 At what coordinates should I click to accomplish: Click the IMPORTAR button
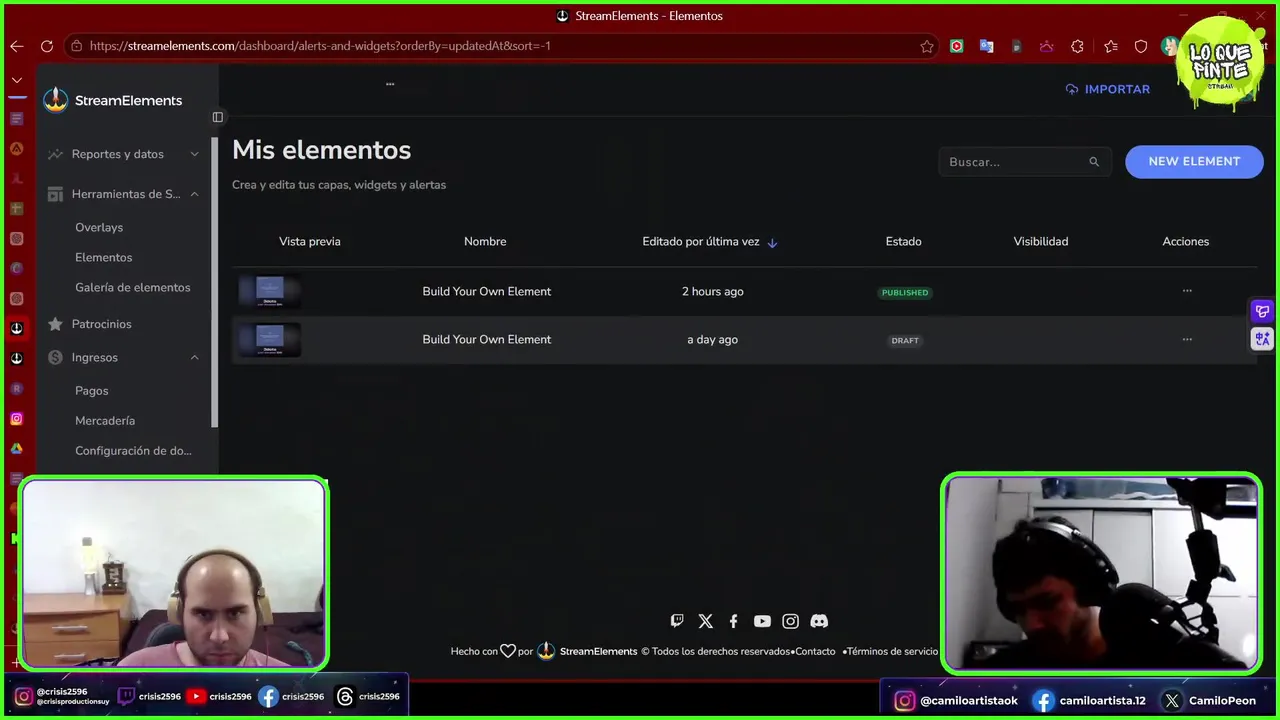coord(1108,89)
